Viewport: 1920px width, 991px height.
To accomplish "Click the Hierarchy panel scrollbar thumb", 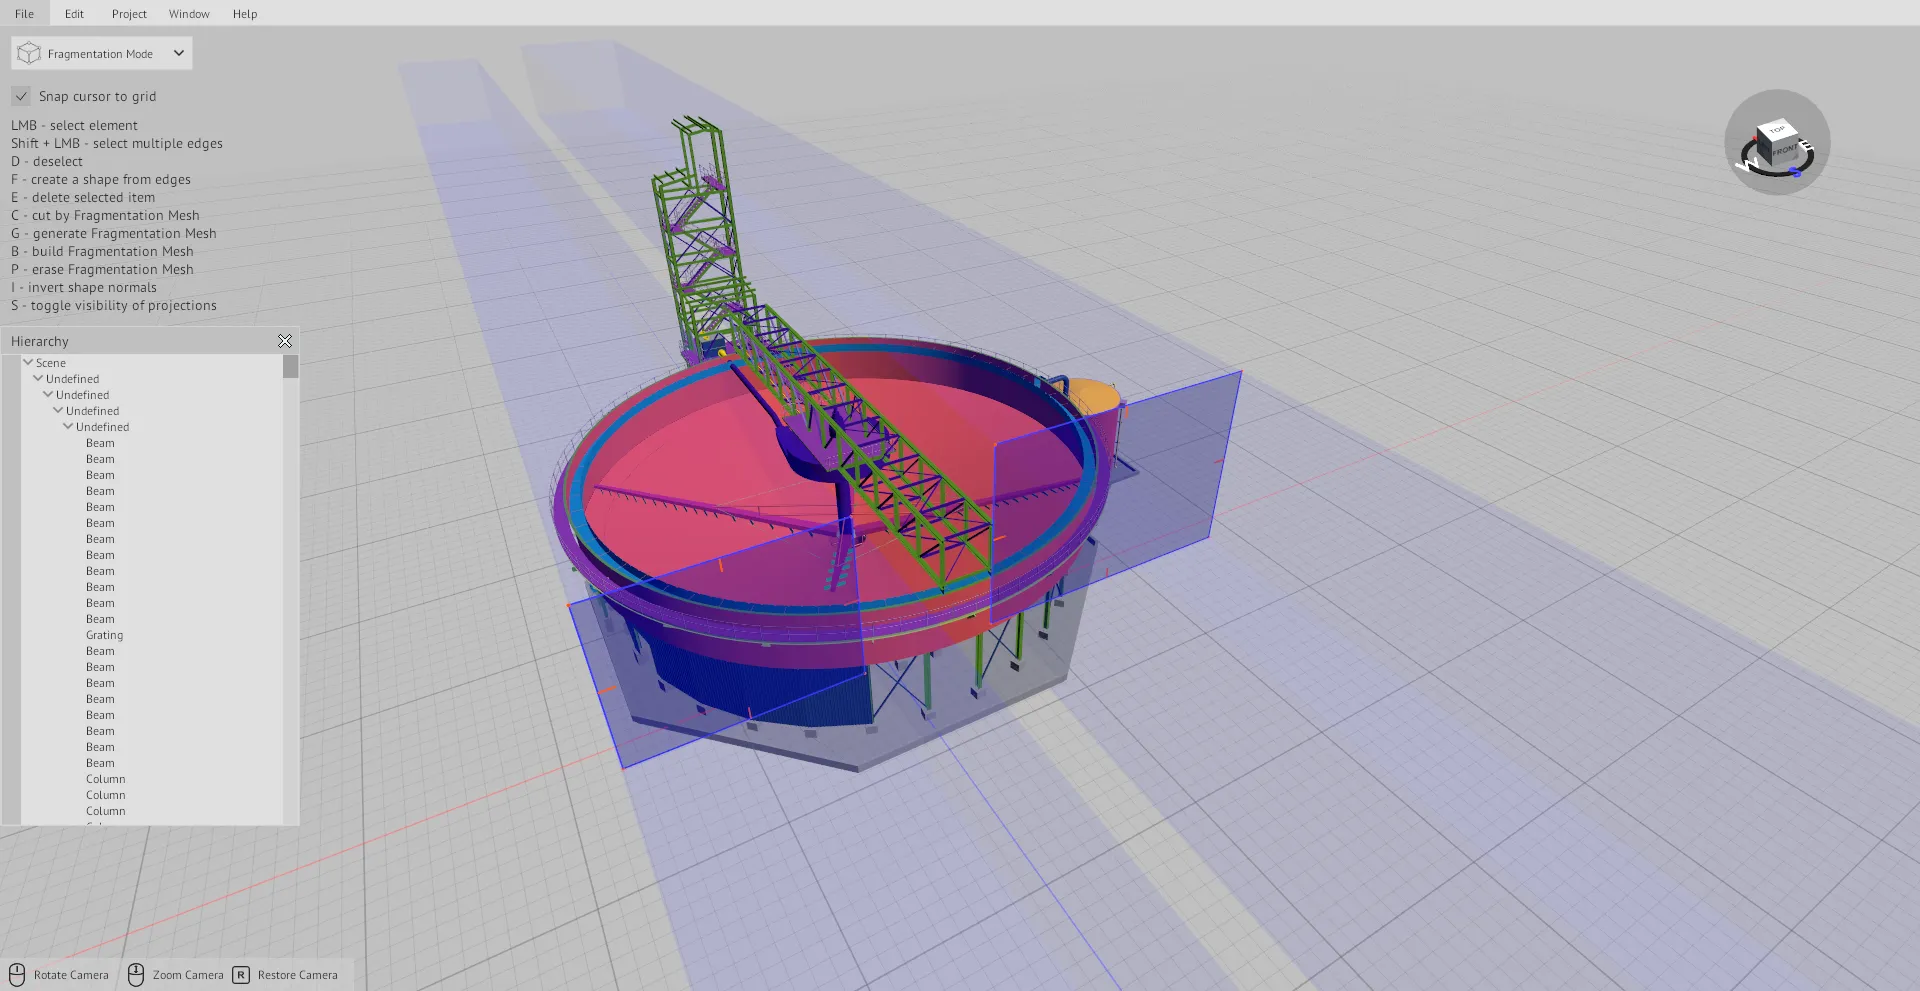I will (290, 367).
